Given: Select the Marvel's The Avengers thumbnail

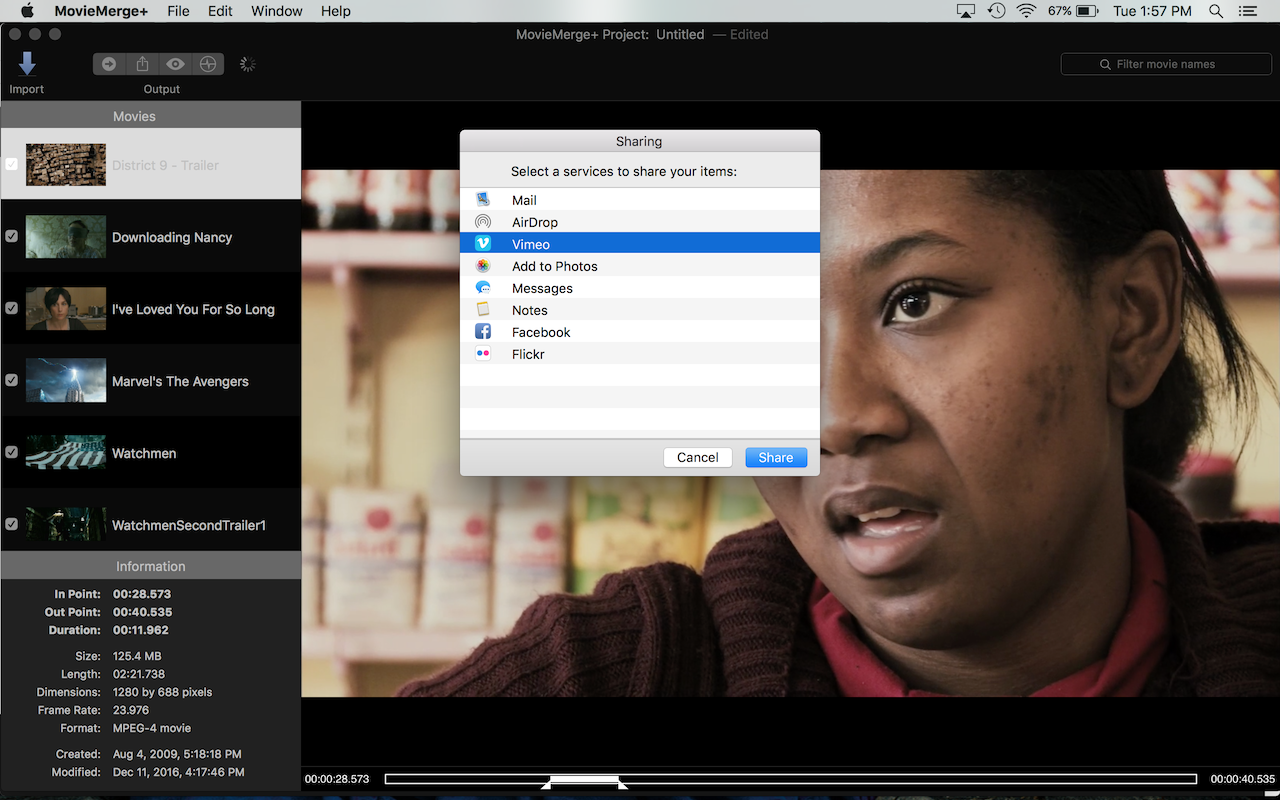Looking at the screenshot, I should tap(66, 381).
